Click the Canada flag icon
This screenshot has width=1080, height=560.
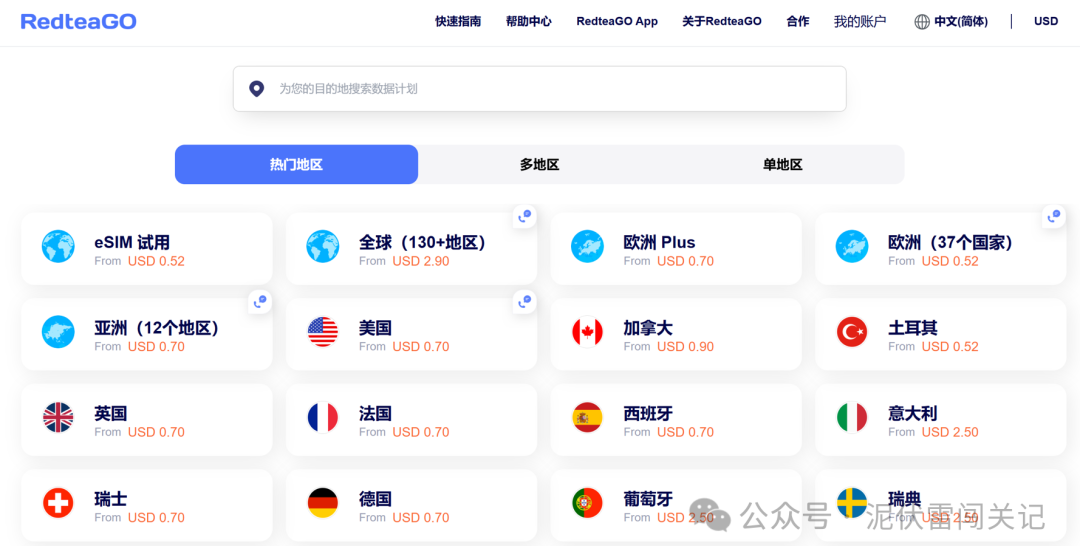(588, 331)
